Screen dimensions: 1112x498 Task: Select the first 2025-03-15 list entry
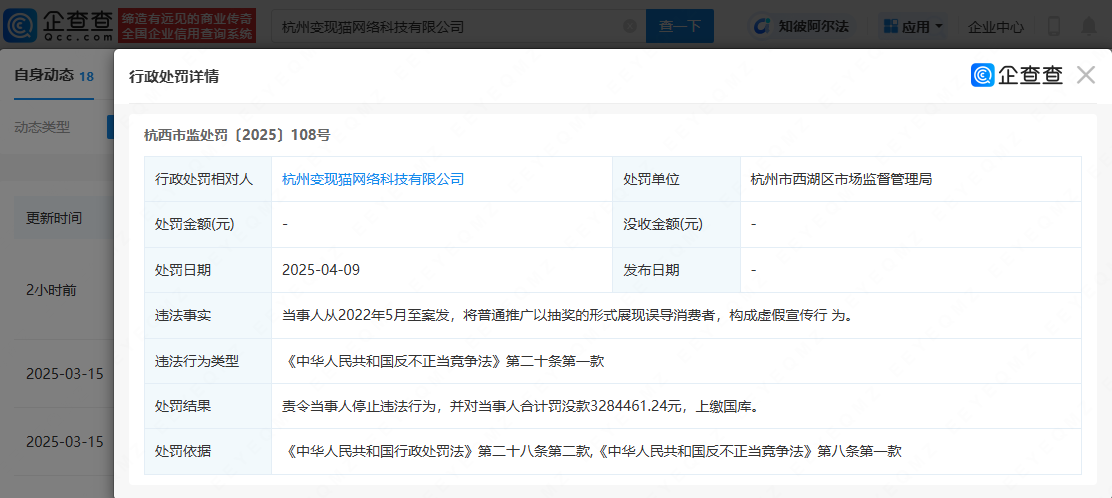[64, 374]
